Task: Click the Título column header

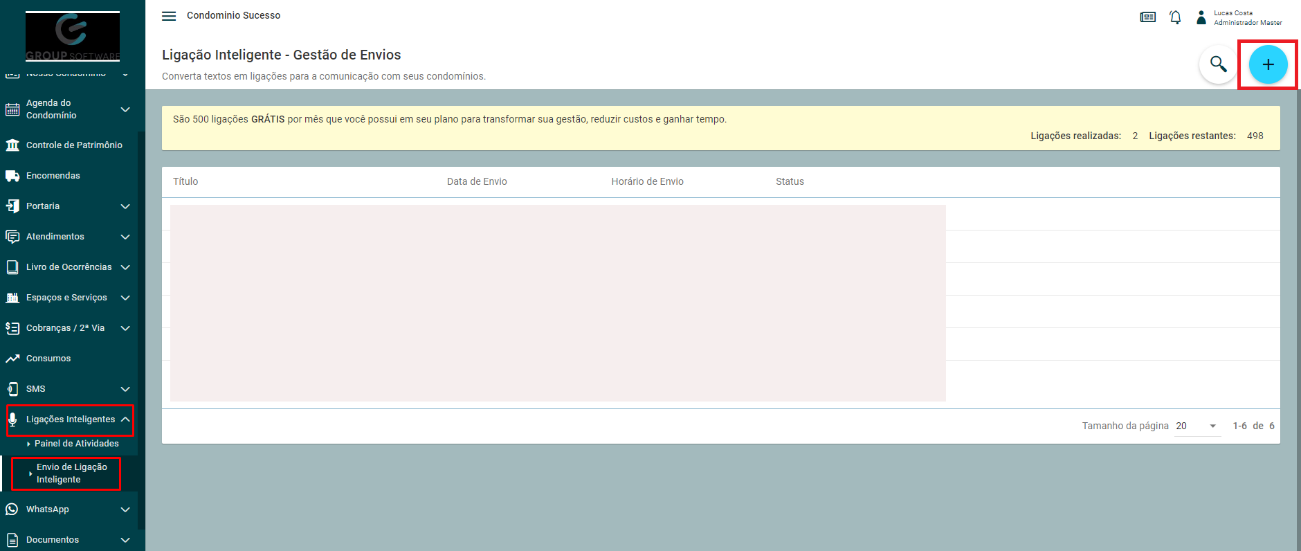Action: (x=185, y=182)
